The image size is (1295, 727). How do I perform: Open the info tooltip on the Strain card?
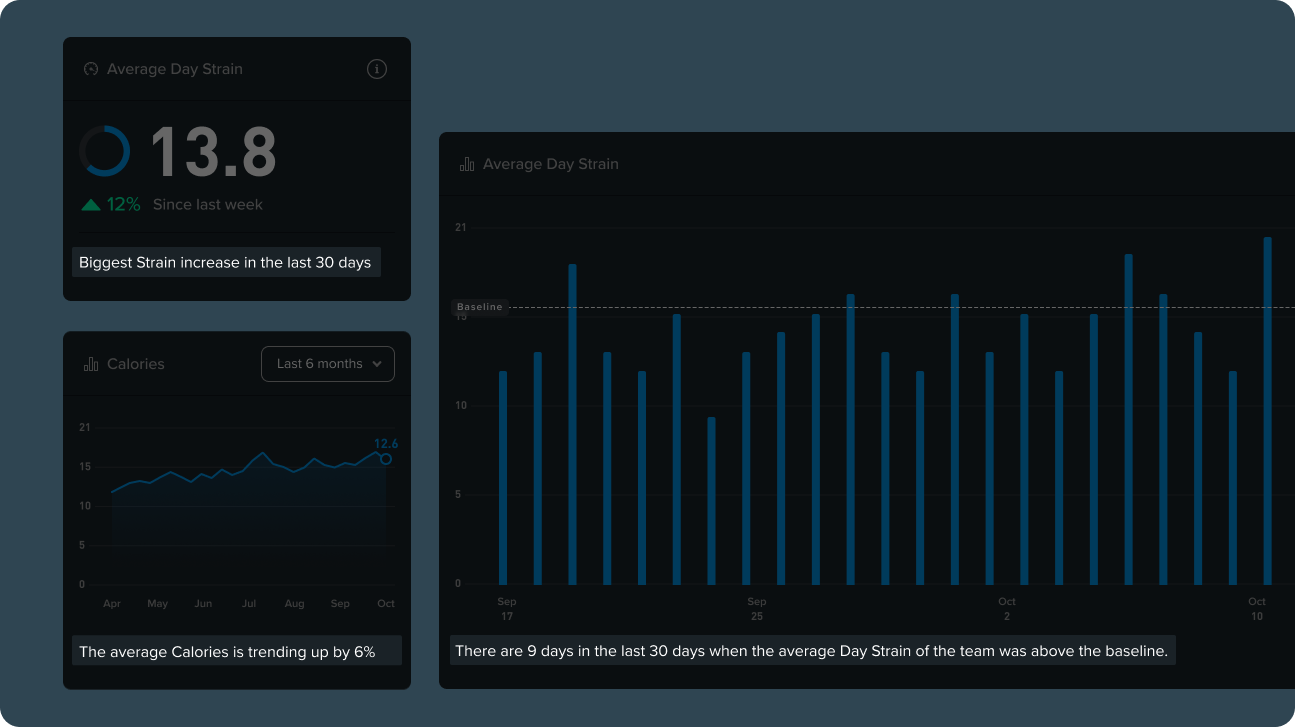376,69
